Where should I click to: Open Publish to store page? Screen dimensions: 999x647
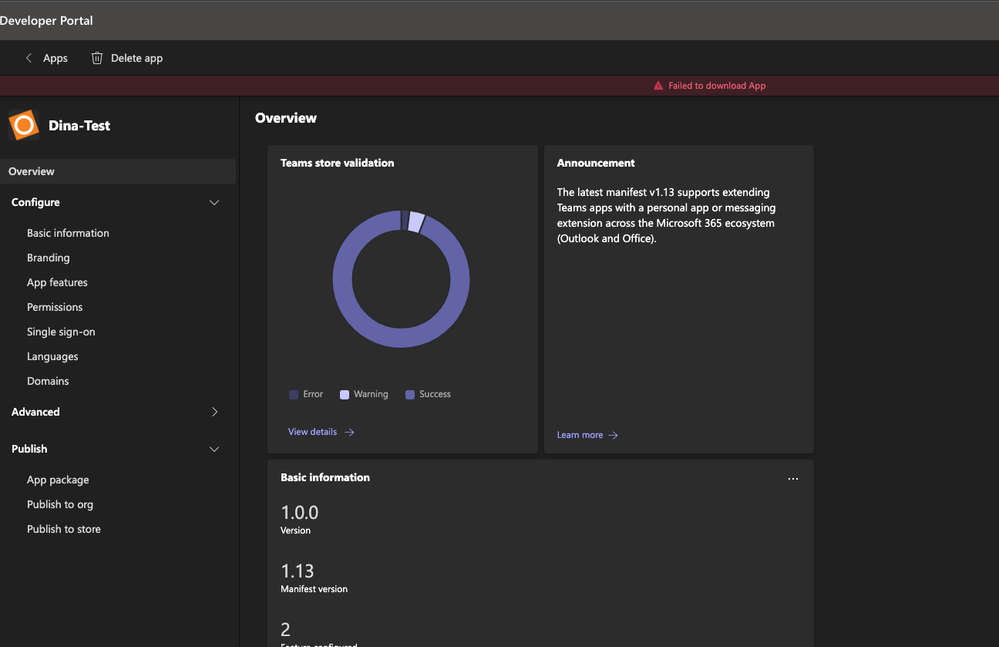coord(64,529)
